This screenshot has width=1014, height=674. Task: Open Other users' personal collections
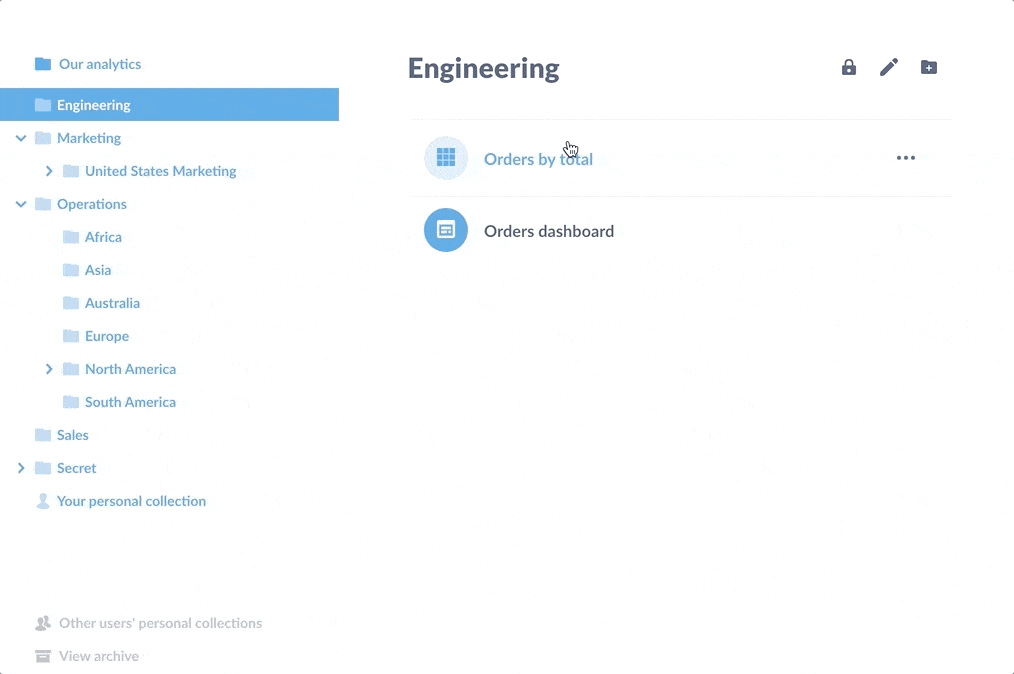[x=160, y=623]
